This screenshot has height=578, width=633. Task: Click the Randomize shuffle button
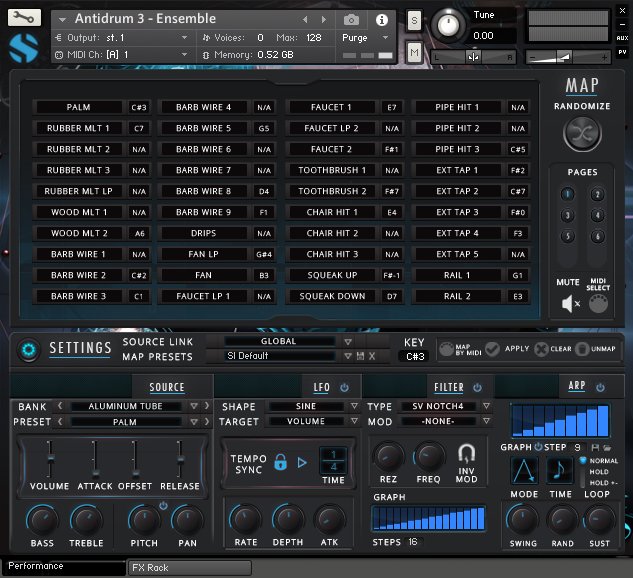point(582,132)
